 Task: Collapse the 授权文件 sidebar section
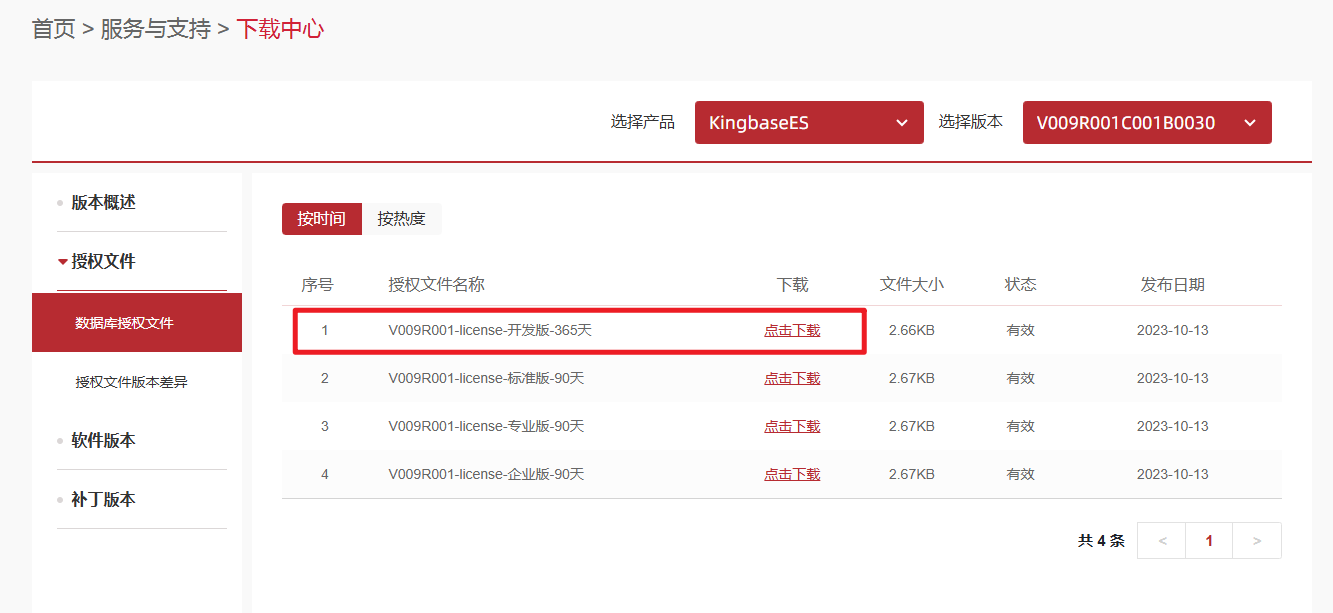click(103, 261)
